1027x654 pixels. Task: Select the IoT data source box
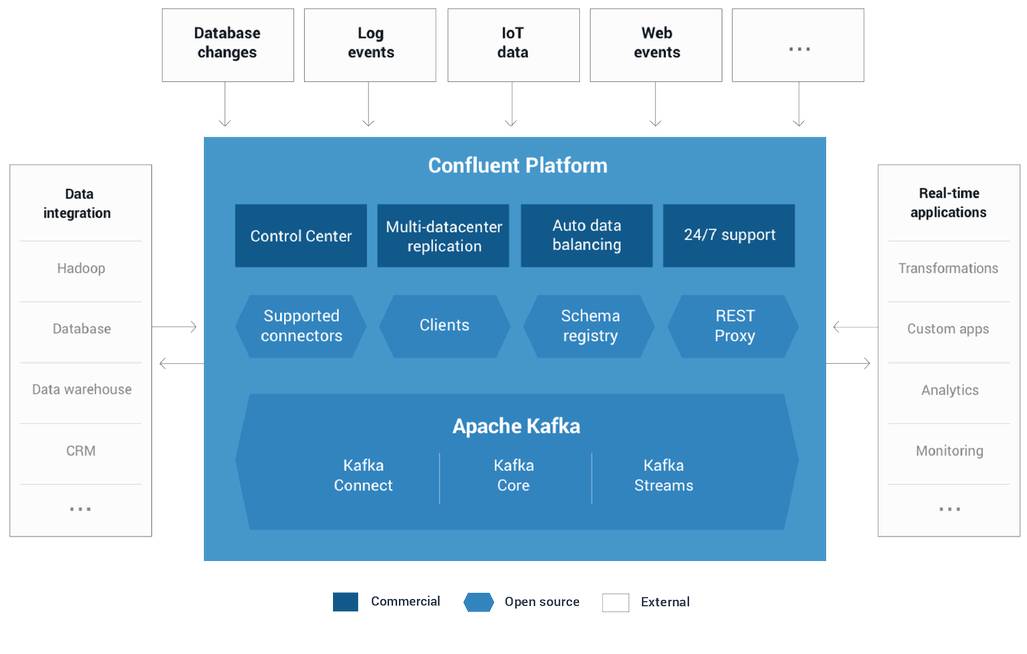513,45
